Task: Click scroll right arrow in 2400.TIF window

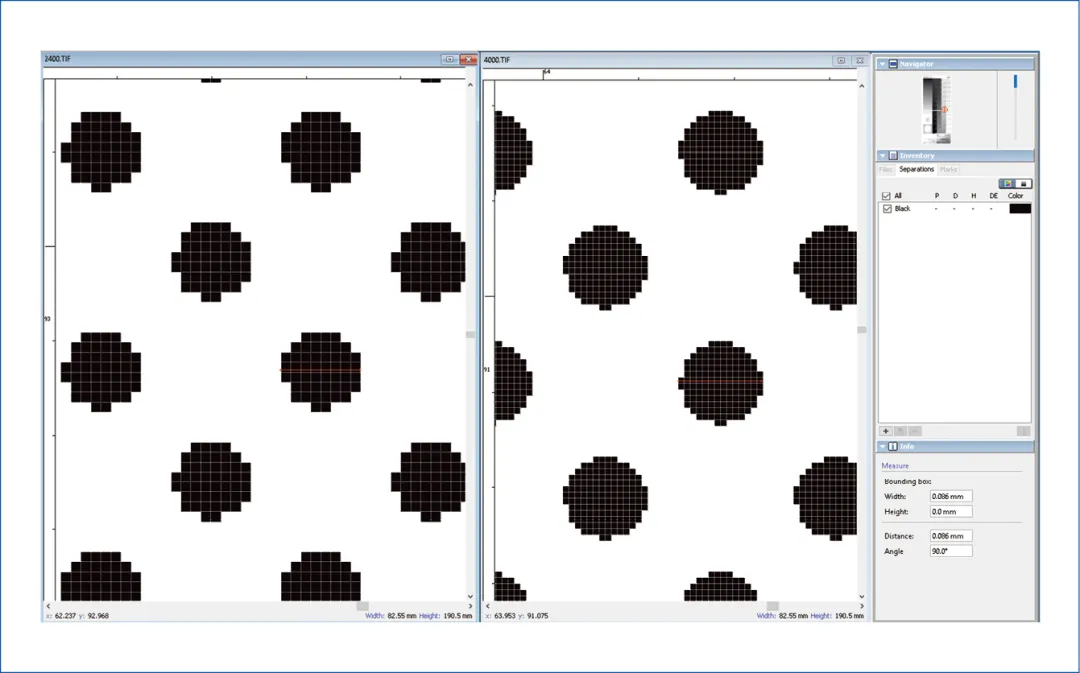Action: tap(470, 606)
